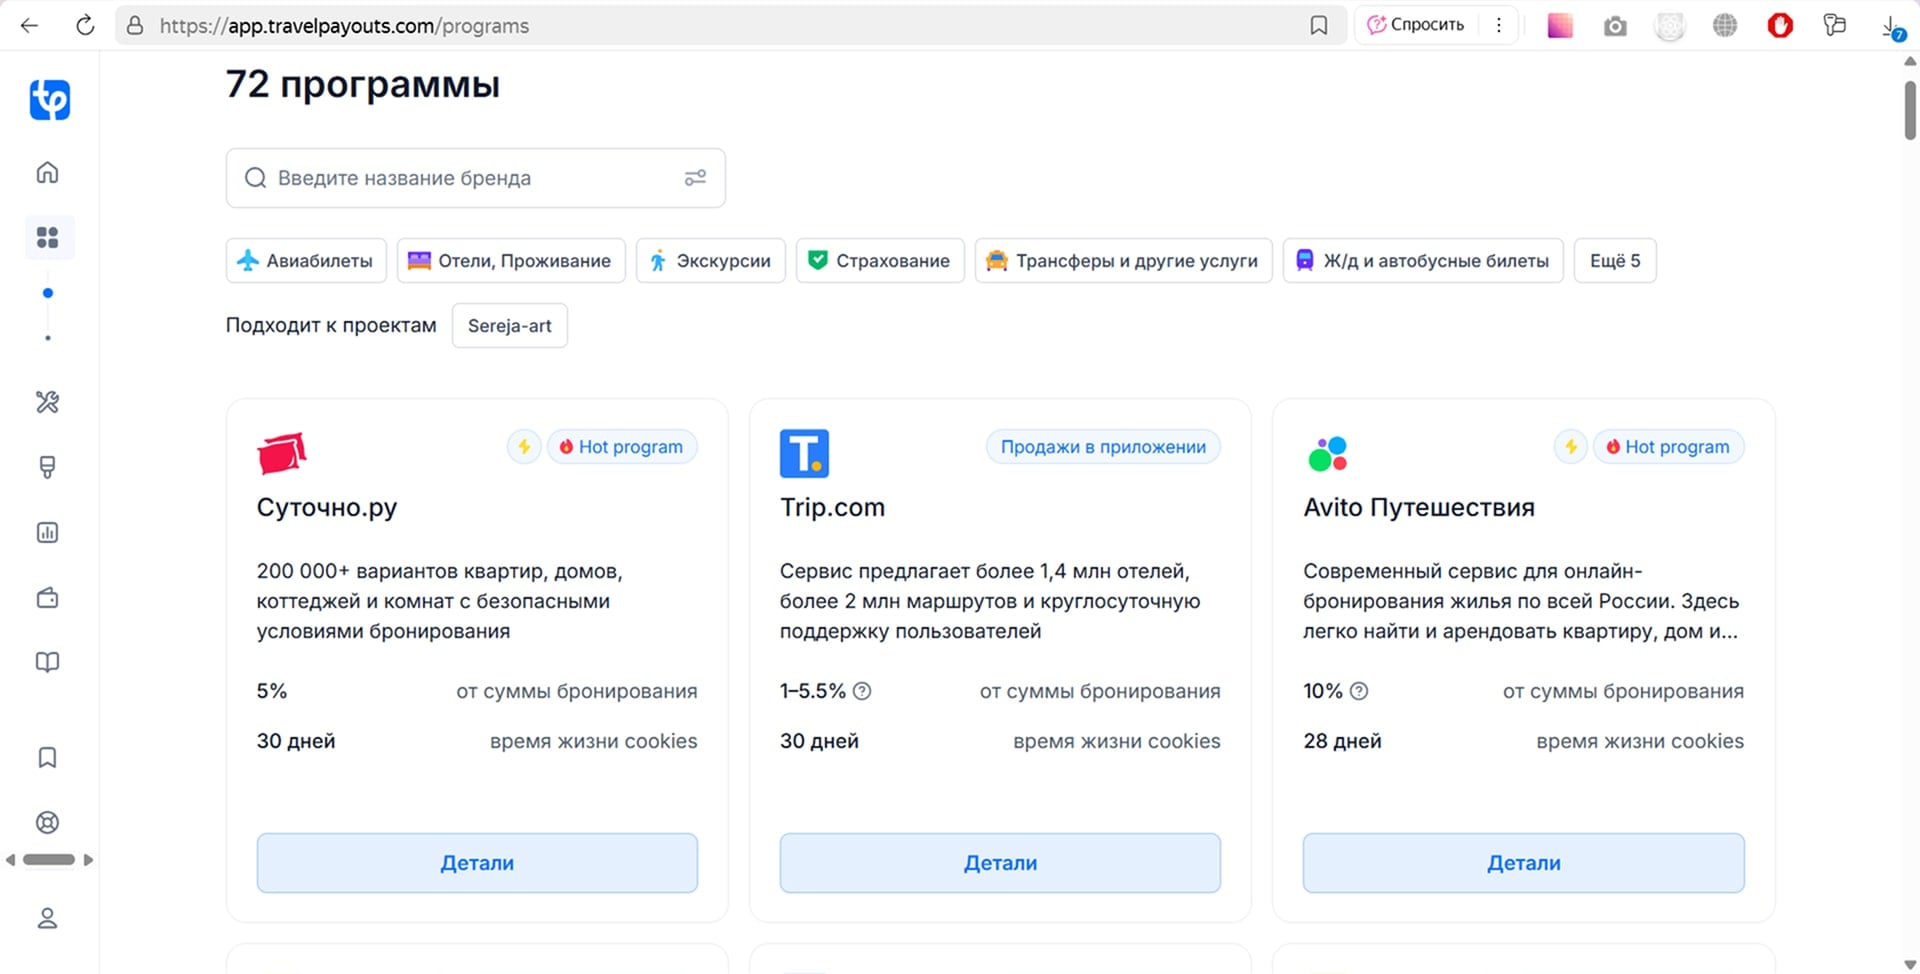Screen dimensions: 1920x974
Task: Reload the browser page
Action: pos(85,25)
